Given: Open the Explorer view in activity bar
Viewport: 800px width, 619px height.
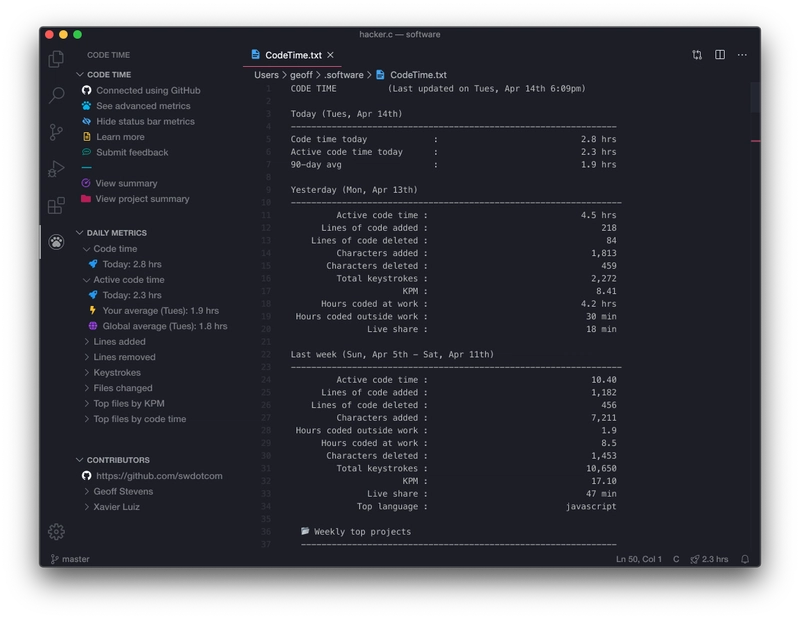Looking at the screenshot, I should (56, 59).
